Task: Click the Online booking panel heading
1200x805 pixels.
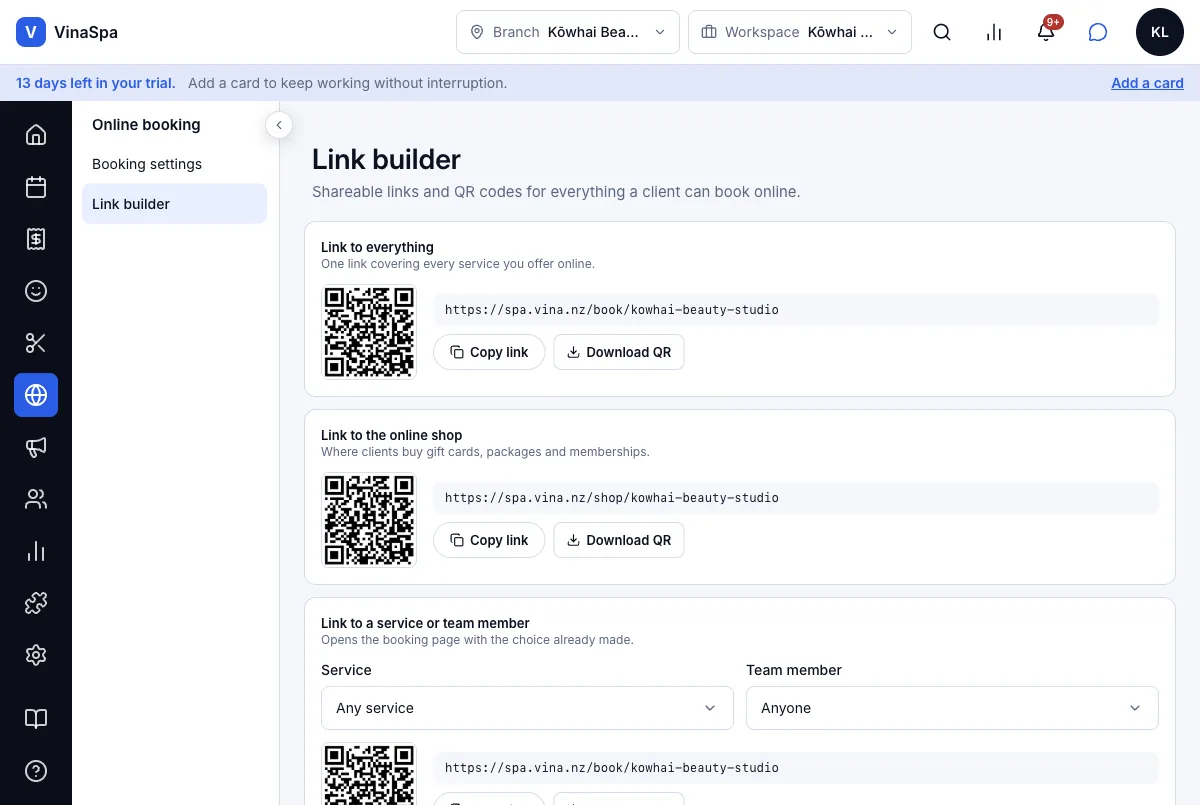Action: 146,125
